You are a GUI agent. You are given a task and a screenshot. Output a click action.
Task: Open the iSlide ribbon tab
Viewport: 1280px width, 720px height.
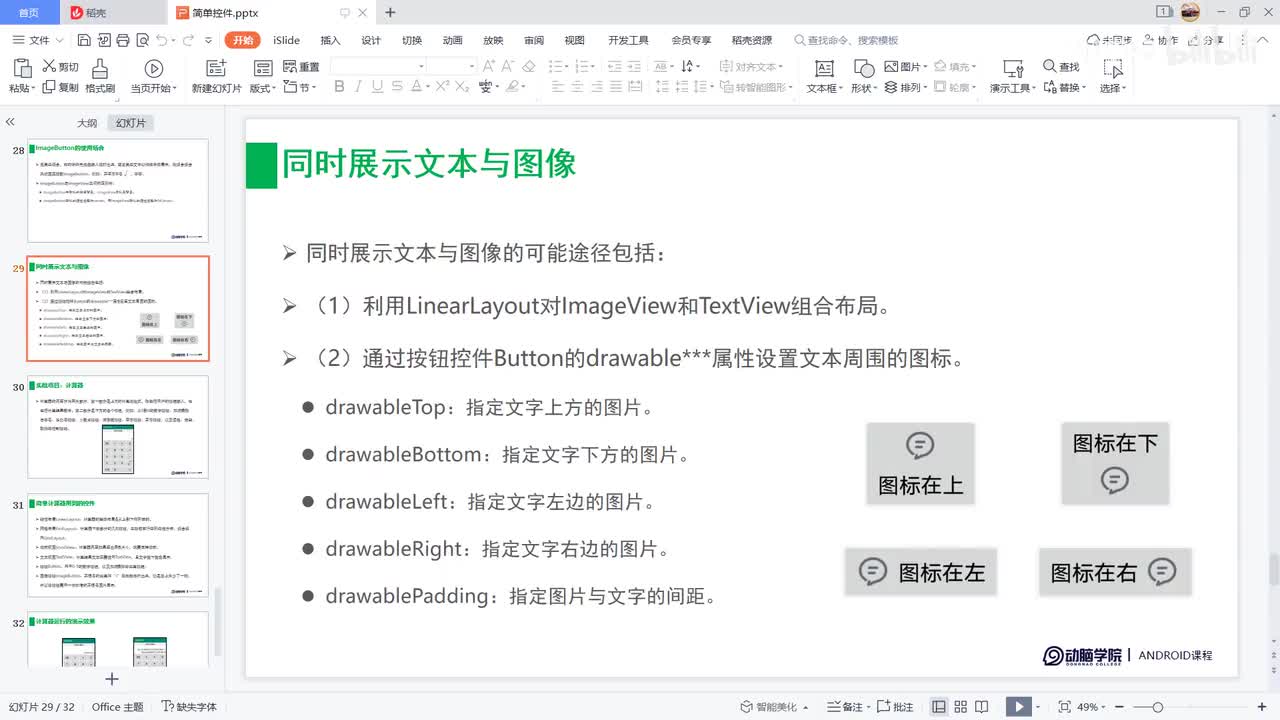[287, 40]
